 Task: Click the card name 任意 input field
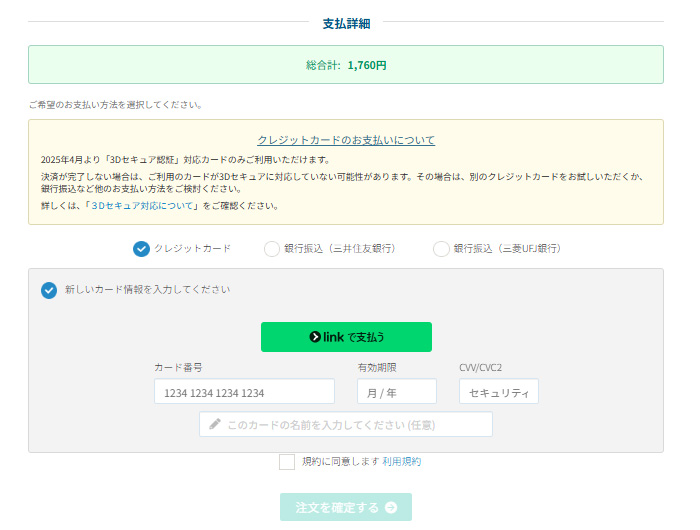[x=346, y=424]
